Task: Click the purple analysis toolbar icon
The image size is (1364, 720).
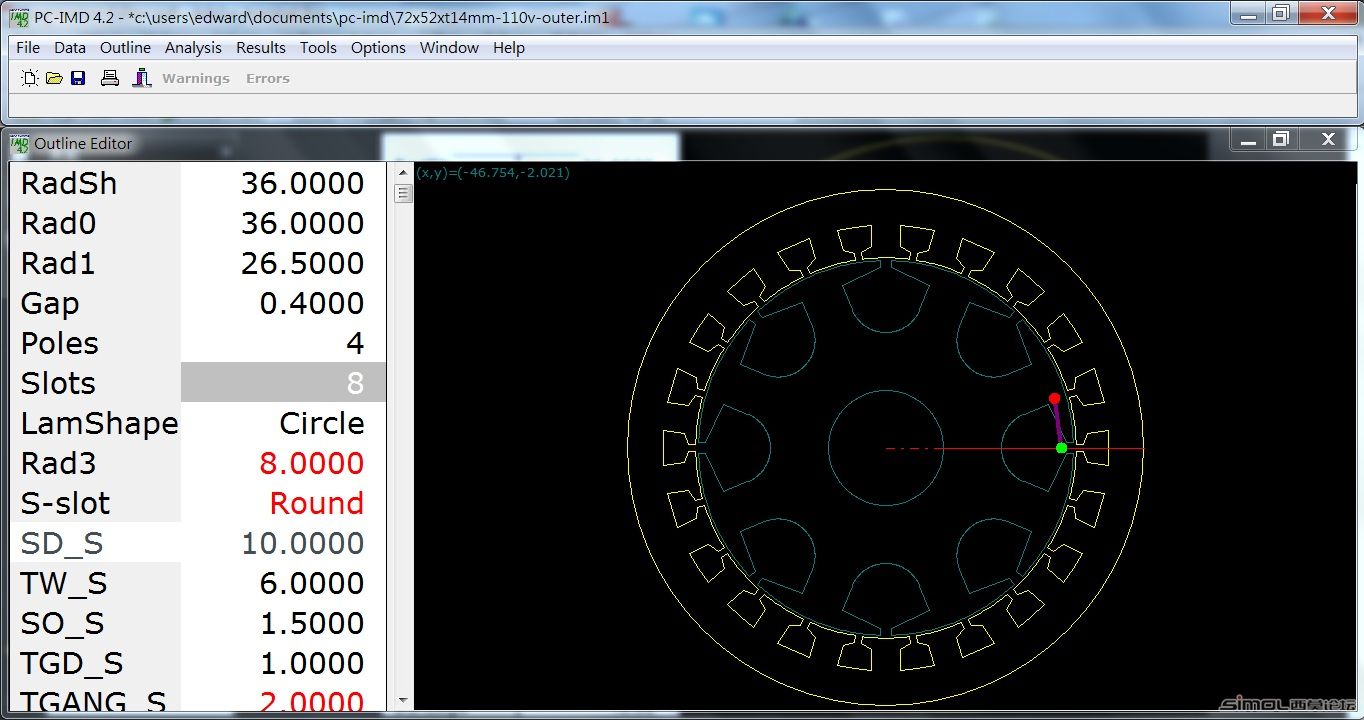Action: tap(142, 78)
